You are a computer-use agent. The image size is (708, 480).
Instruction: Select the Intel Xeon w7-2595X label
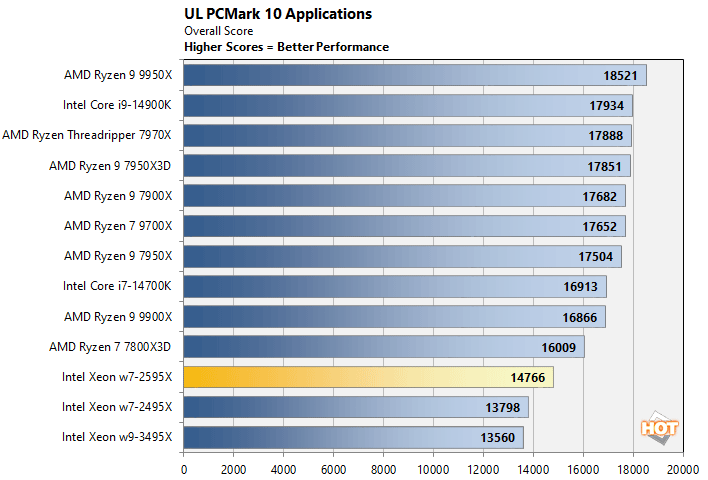coord(117,377)
